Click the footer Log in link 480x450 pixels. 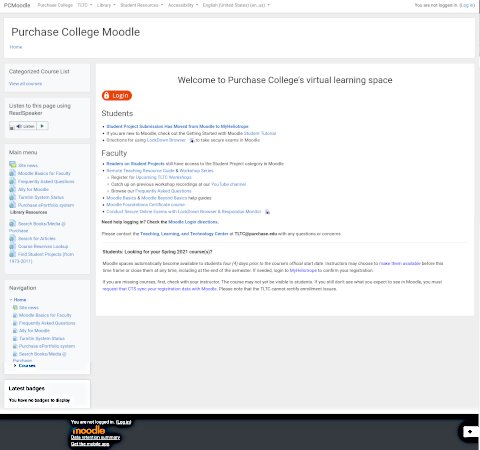point(124,422)
